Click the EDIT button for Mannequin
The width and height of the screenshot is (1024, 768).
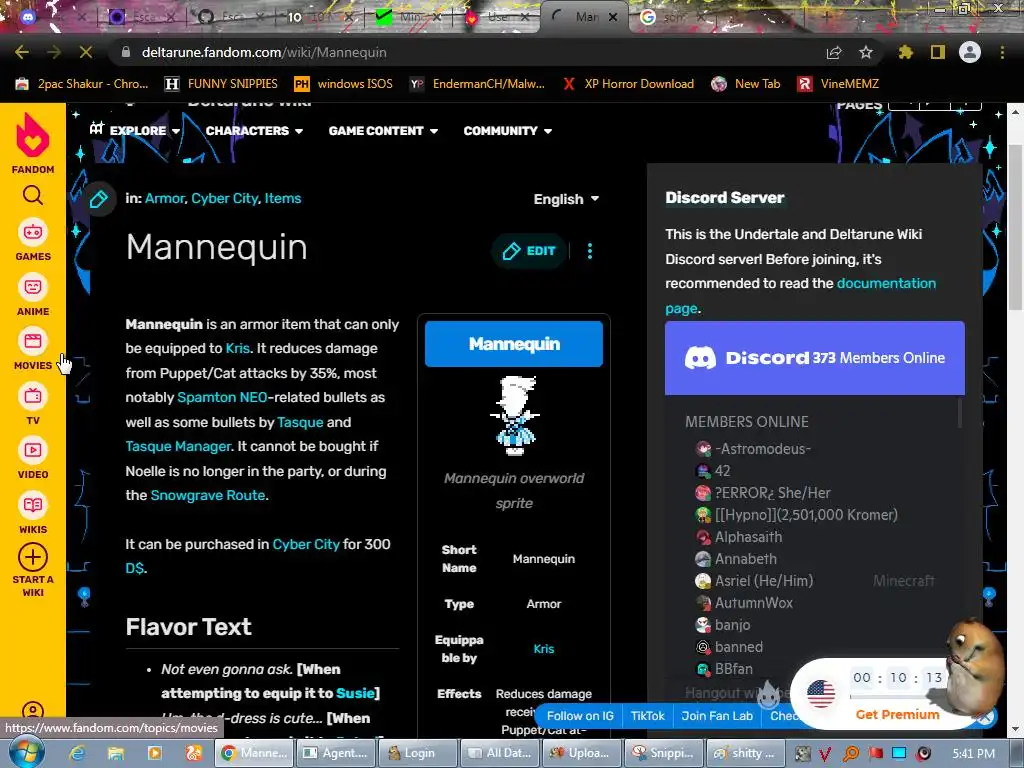click(x=530, y=251)
